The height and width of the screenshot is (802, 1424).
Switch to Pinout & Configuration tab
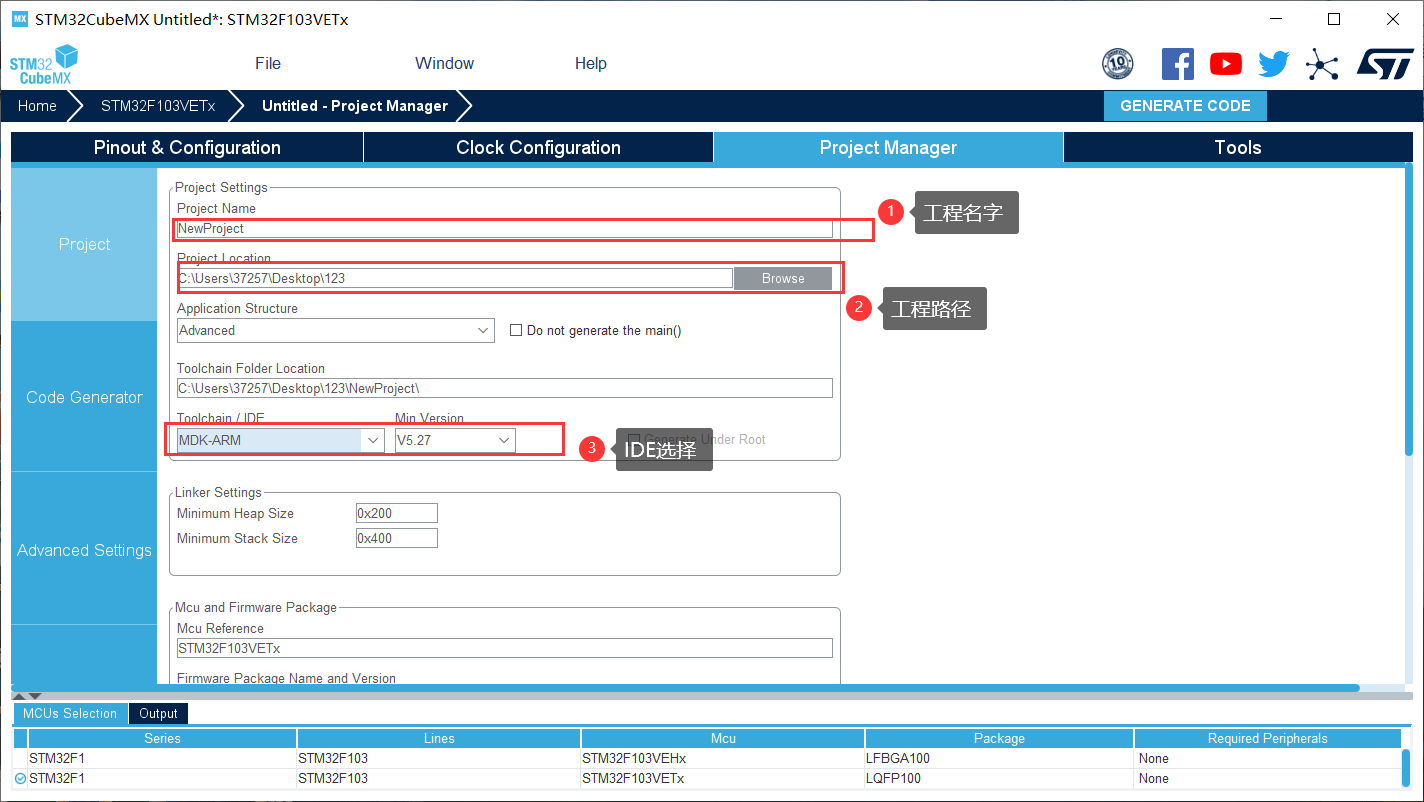(x=187, y=148)
